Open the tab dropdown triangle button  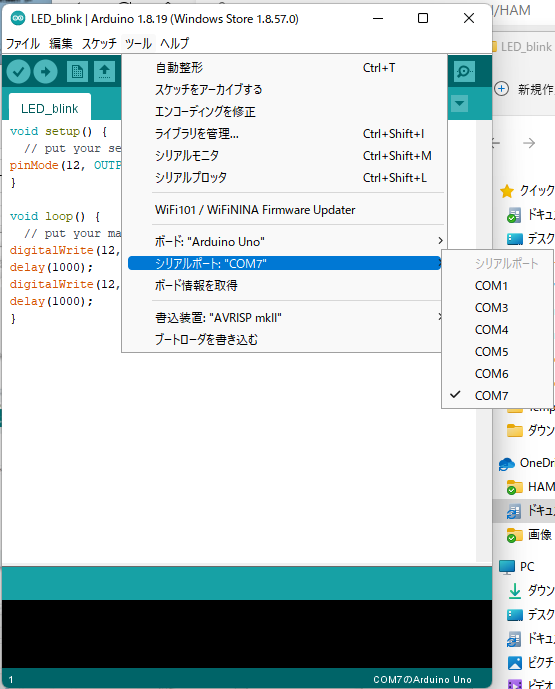point(459,103)
